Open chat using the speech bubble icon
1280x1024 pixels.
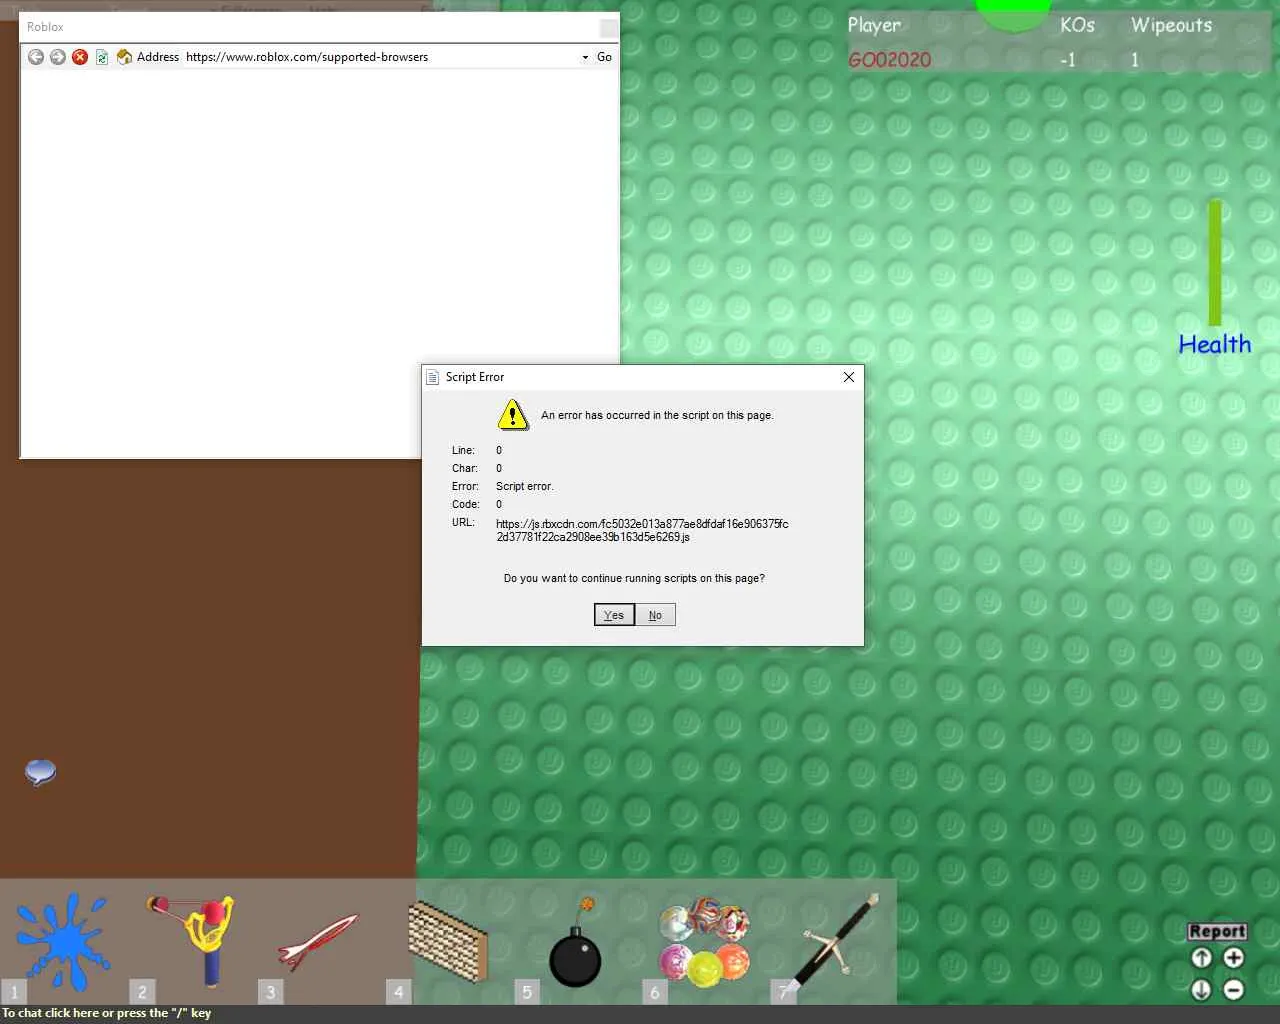click(40, 772)
